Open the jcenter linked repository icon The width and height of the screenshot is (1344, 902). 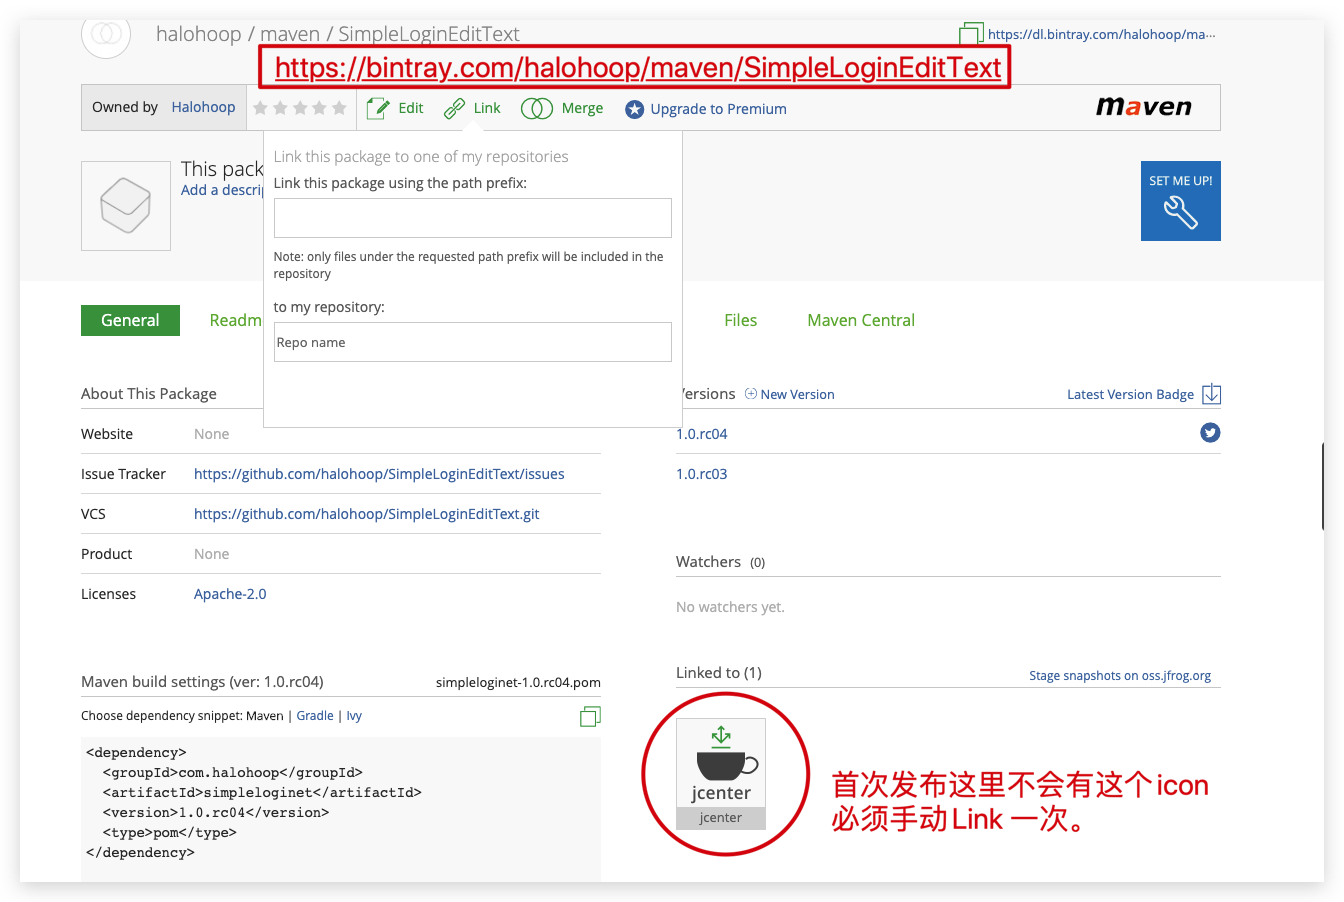(x=721, y=774)
